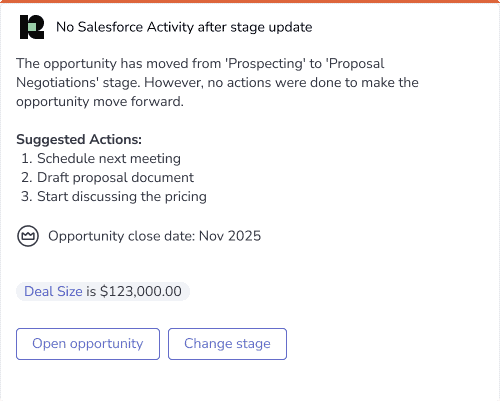Click the crown icon beside close date
The width and height of the screenshot is (500, 401).
click(28, 236)
